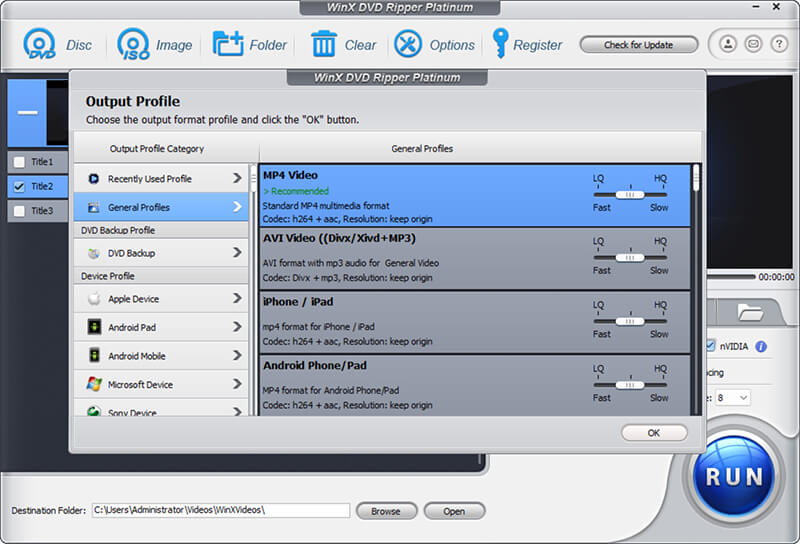Expand Android Mobile chevron
Screen dimensions: 800x544
(237, 355)
